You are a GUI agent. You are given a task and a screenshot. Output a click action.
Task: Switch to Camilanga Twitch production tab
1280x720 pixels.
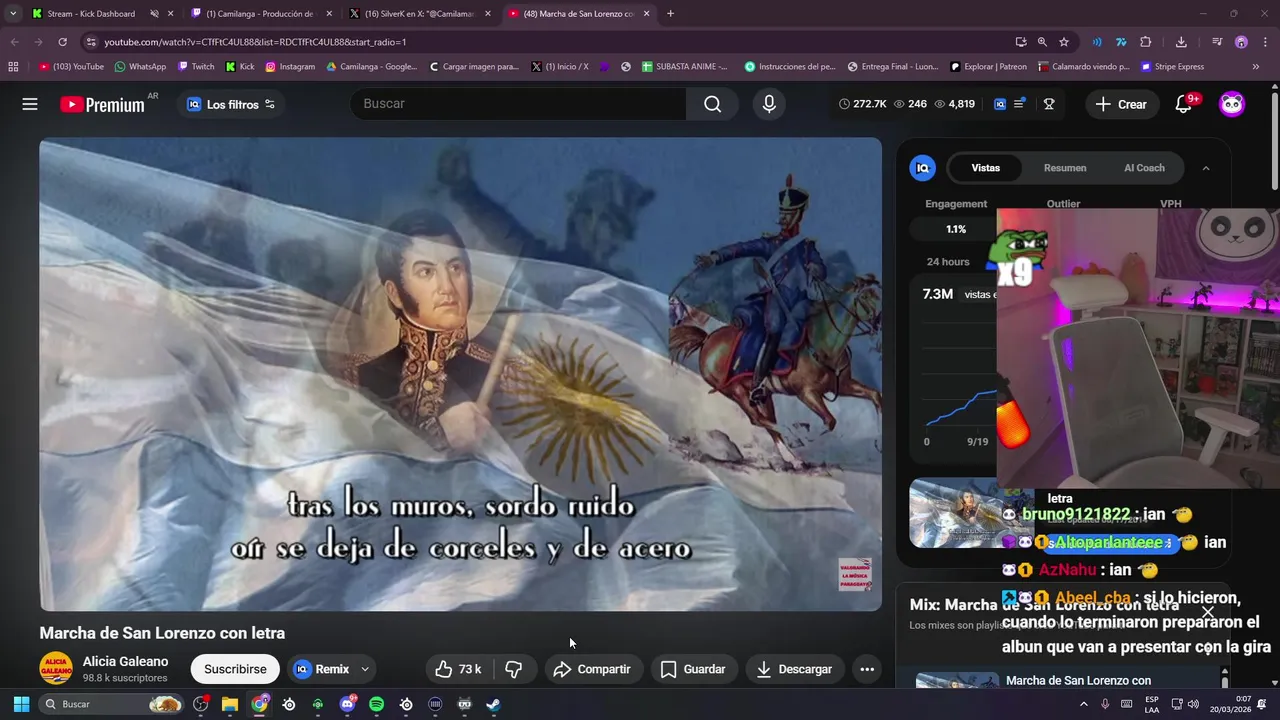click(x=259, y=14)
